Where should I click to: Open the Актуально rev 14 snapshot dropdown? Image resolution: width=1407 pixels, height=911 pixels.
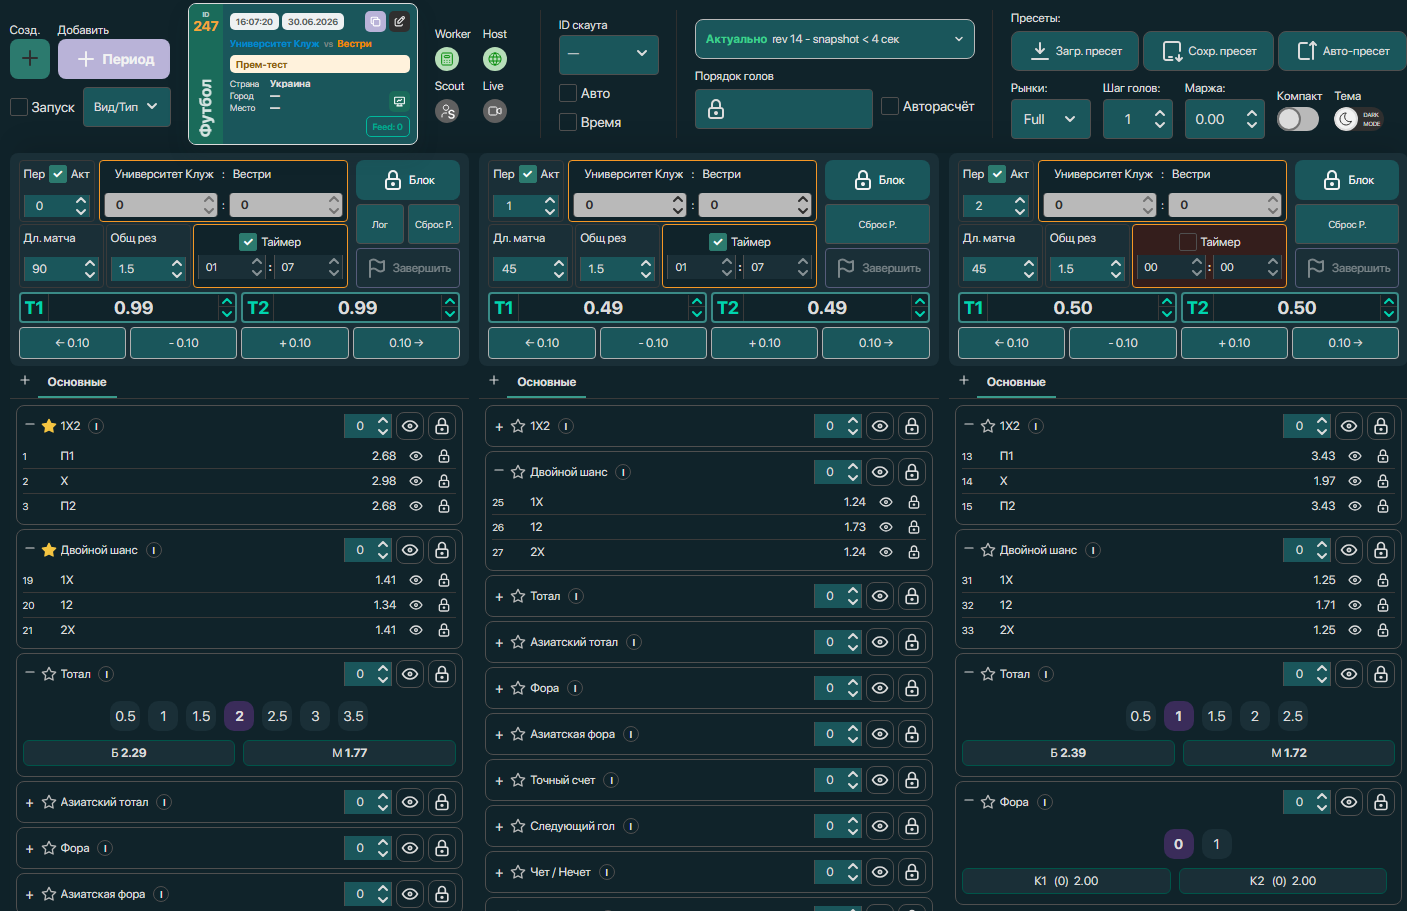(x=835, y=39)
